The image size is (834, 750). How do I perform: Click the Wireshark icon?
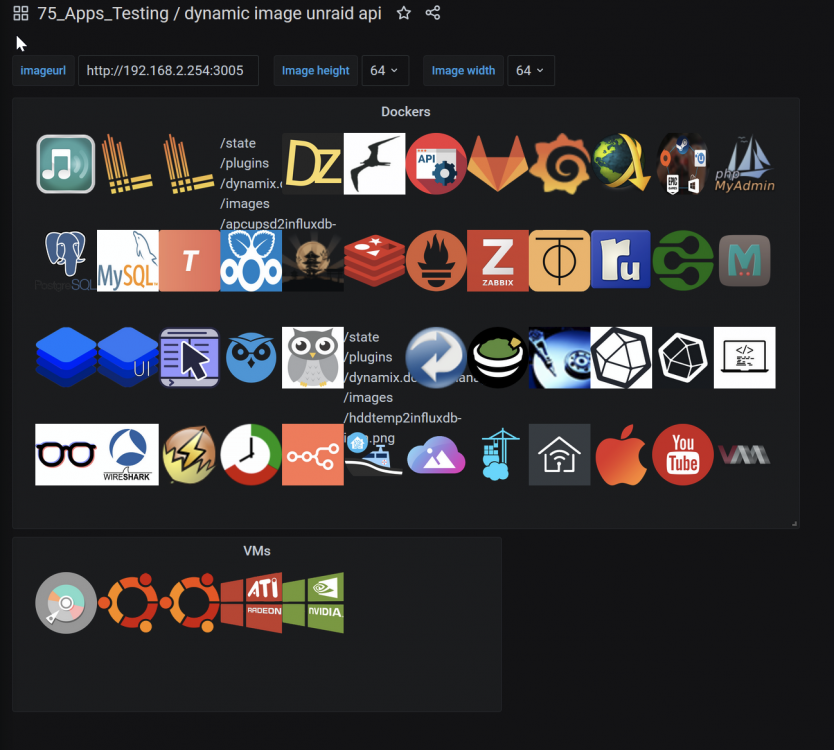click(x=128, y=455)
